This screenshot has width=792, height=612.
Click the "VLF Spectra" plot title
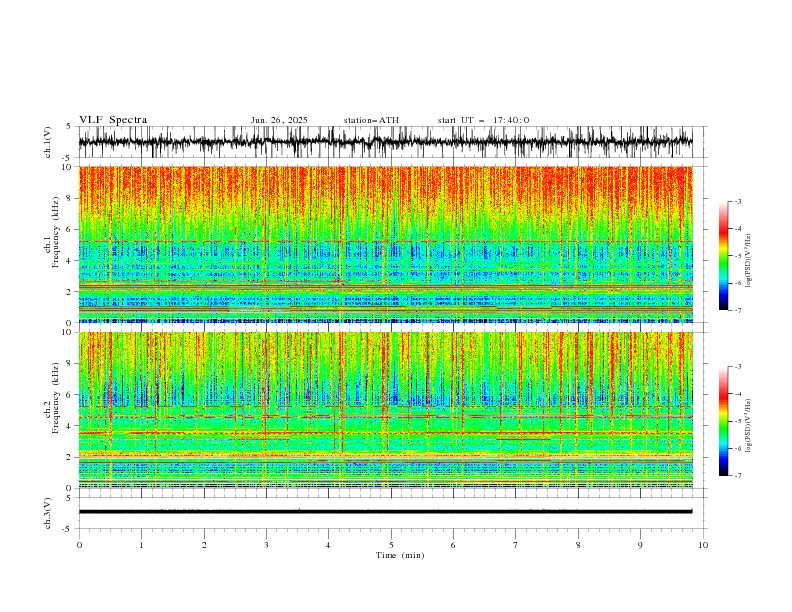(x=113, y=120)
